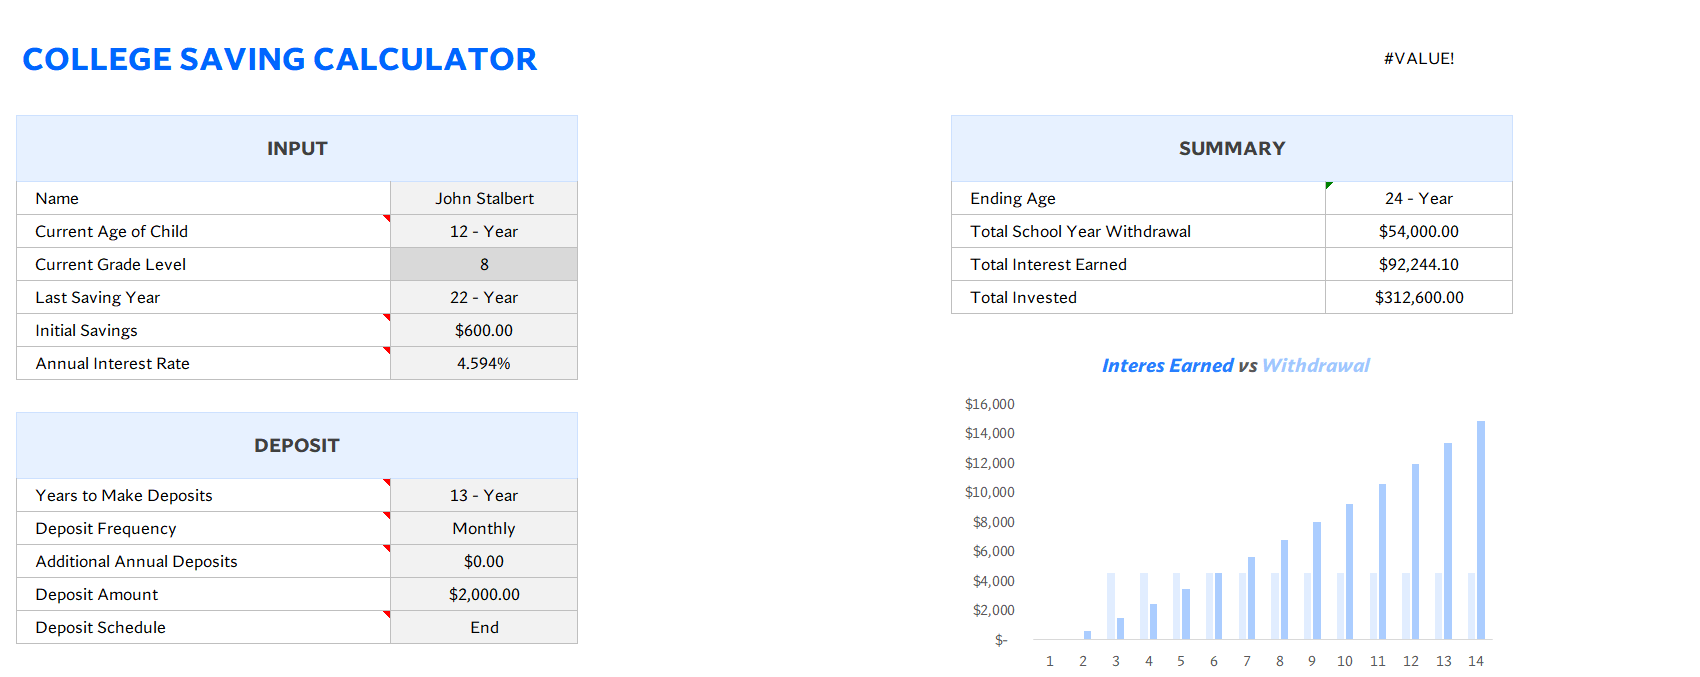Click the Total Interest Earned label
The image size is (1700, 677).
click(x=1049, y=264)
